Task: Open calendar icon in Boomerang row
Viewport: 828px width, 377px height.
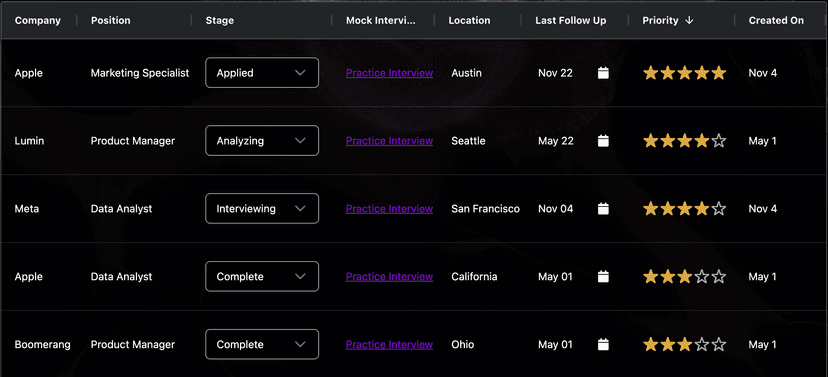Action: [x=603, y=345]
